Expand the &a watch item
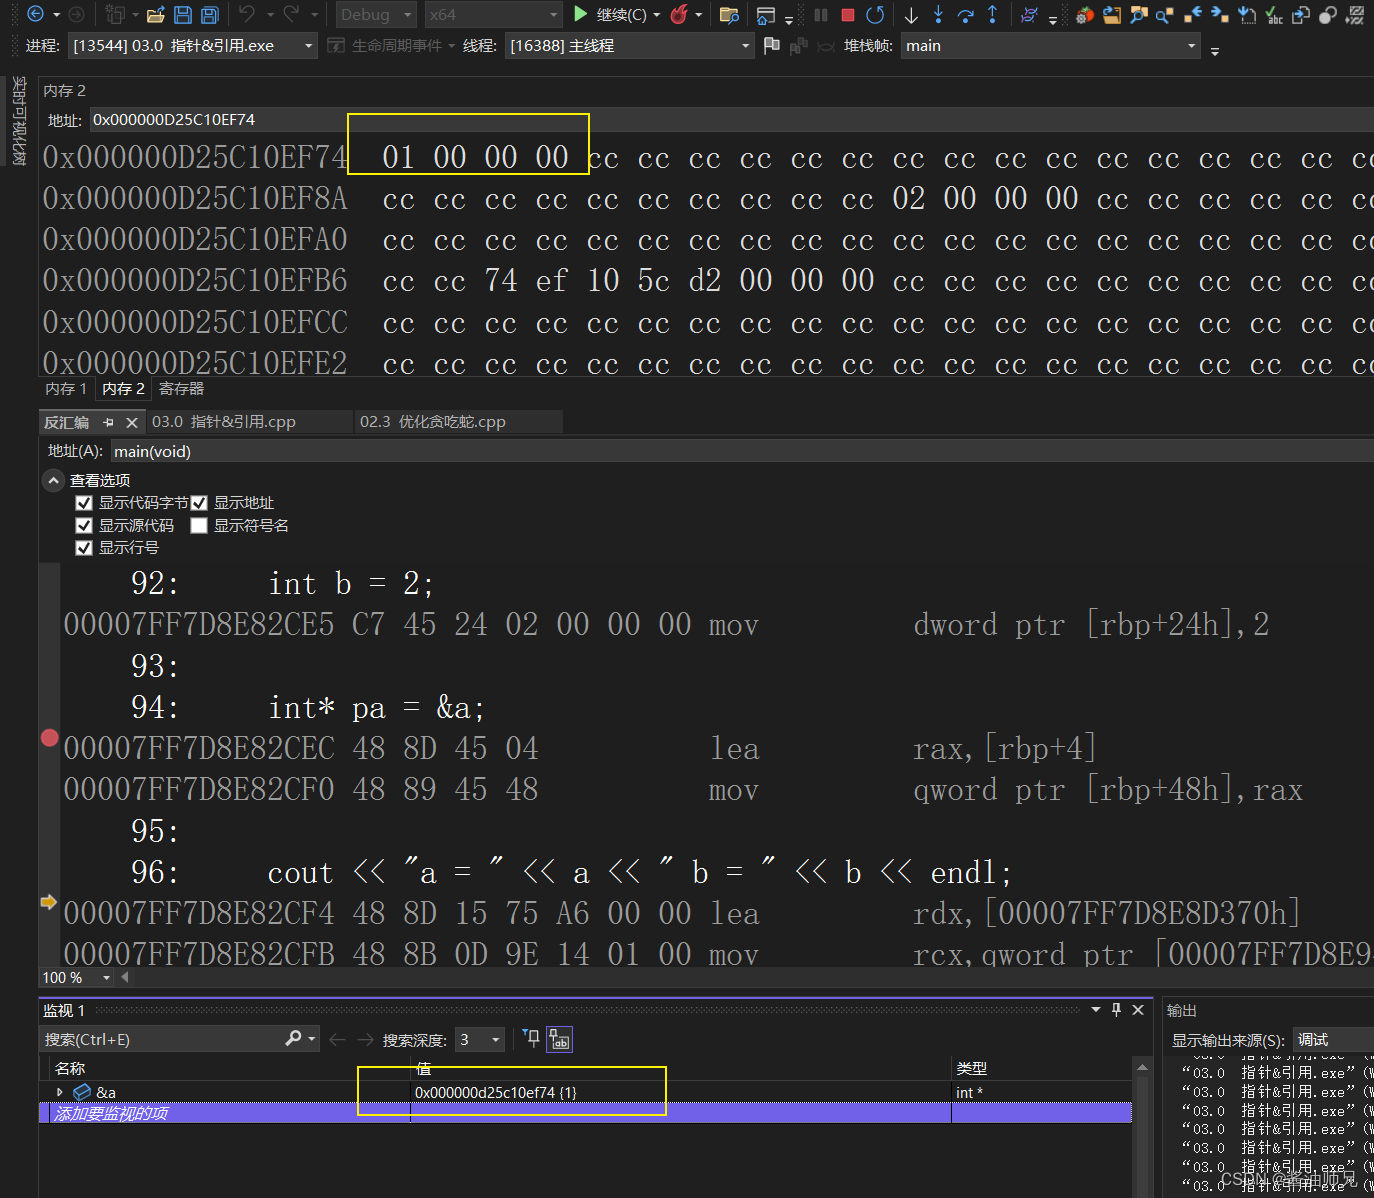 tap(60, 1092)
